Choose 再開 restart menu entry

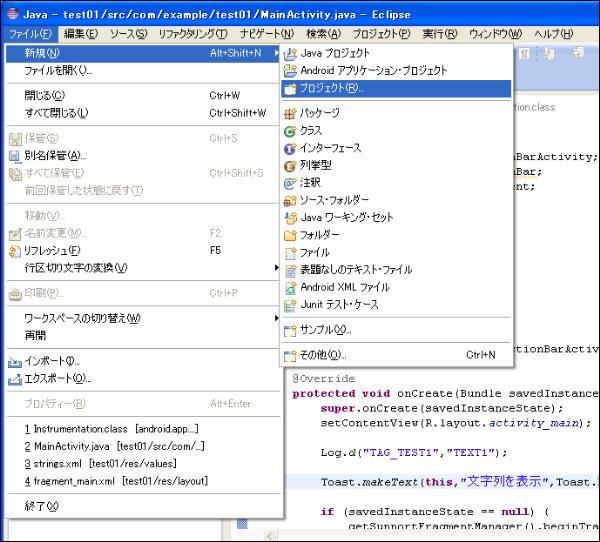coord(143,336)
